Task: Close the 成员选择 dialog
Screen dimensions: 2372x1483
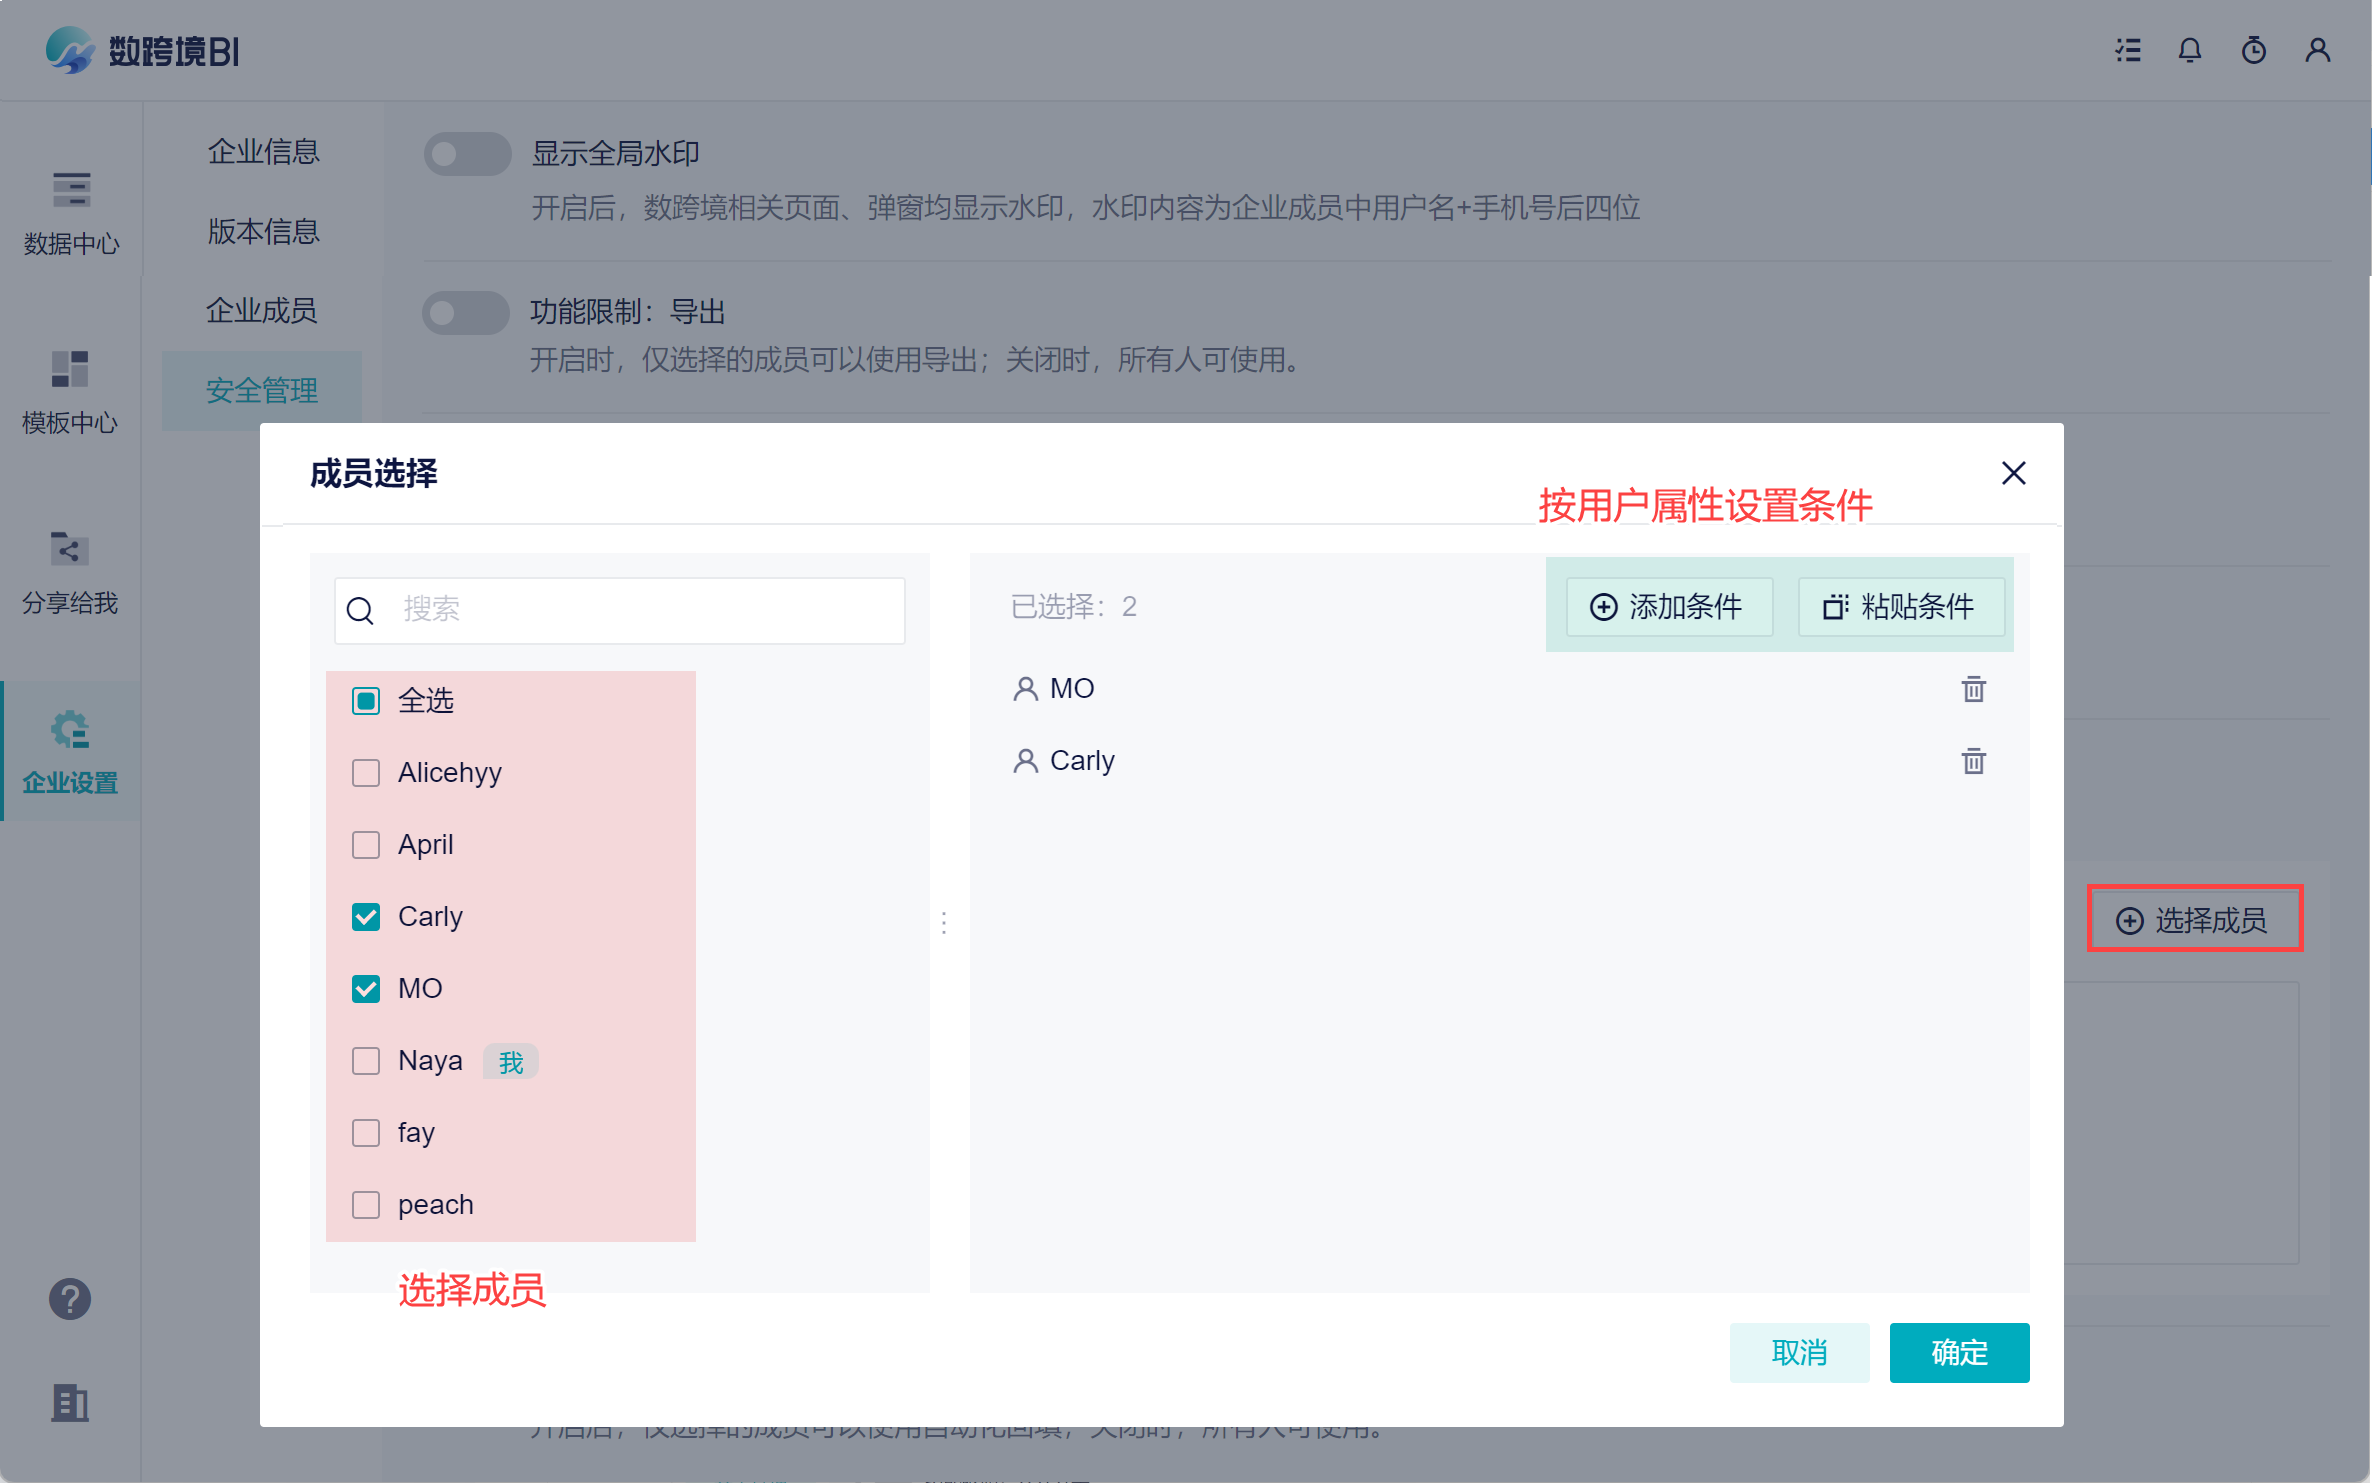Action: 2013,473
